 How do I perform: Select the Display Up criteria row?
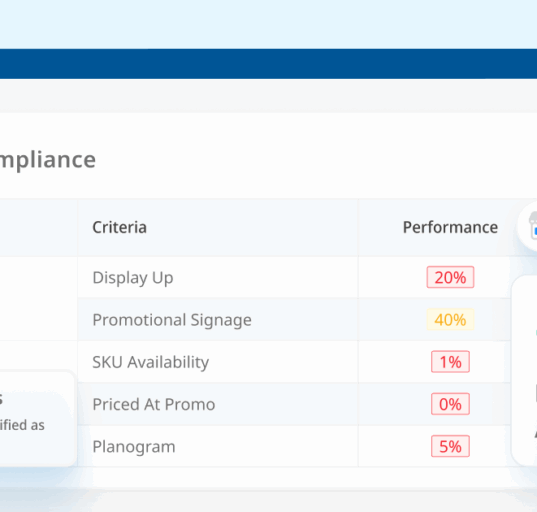(x=294, y=277)
